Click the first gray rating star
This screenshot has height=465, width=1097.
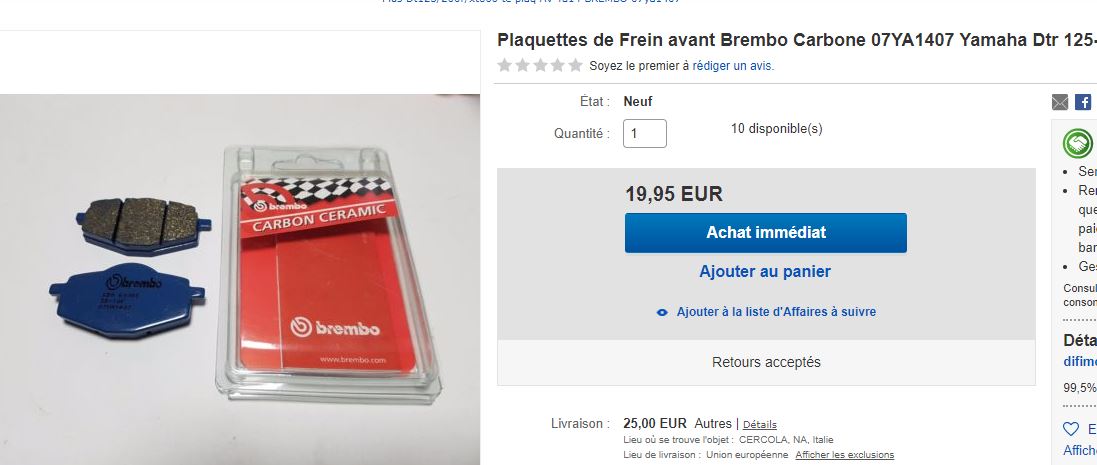504,65
